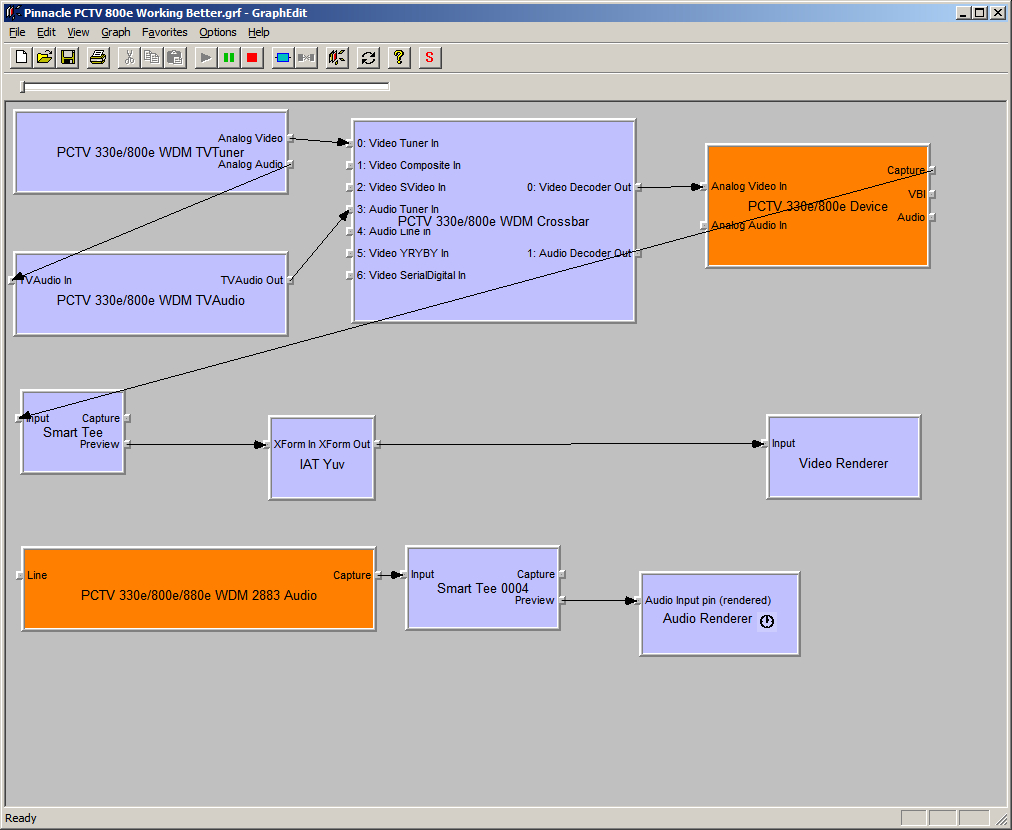The height and width of the screenshot is (830, 1012).
Task: Open a graph file with folder icon
Action: click(x=45, y=57)
